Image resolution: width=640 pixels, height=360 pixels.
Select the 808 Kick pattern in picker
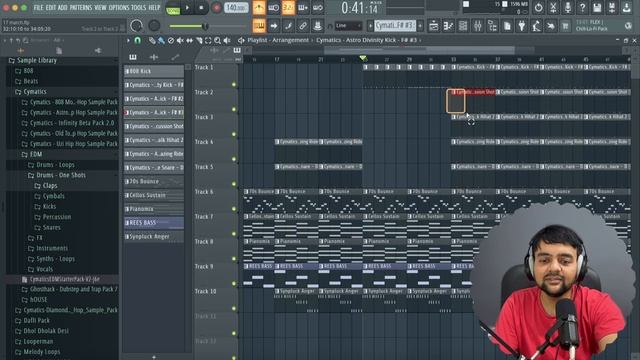[154, 71]
